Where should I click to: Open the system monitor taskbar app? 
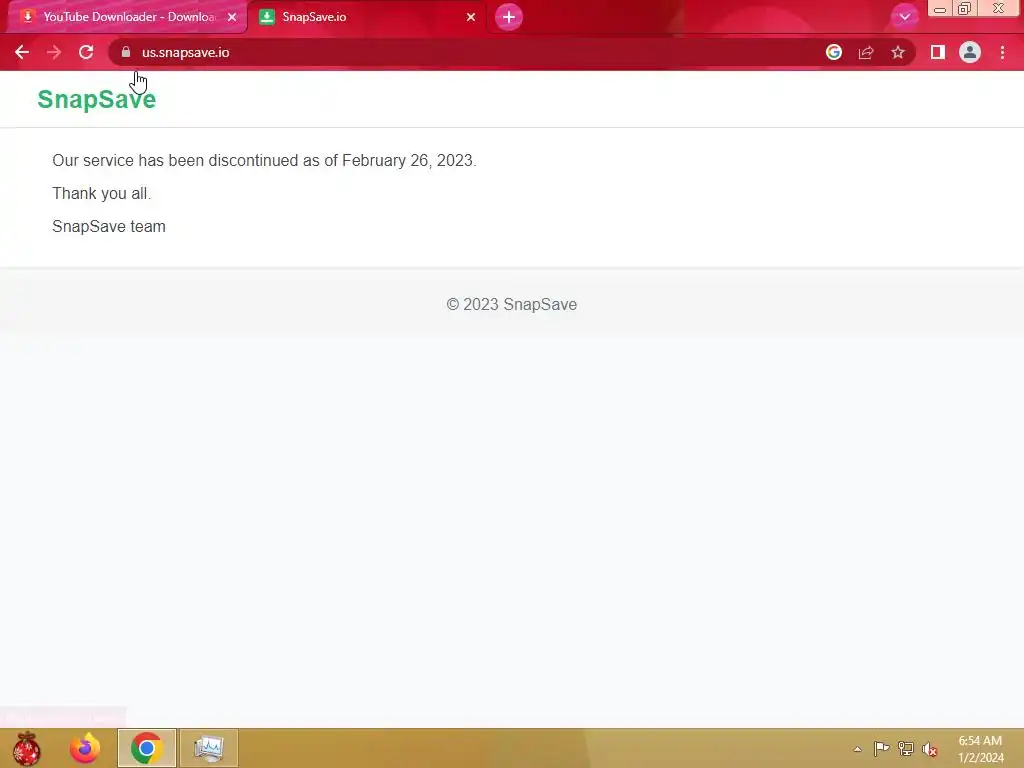tap(208, 748)
